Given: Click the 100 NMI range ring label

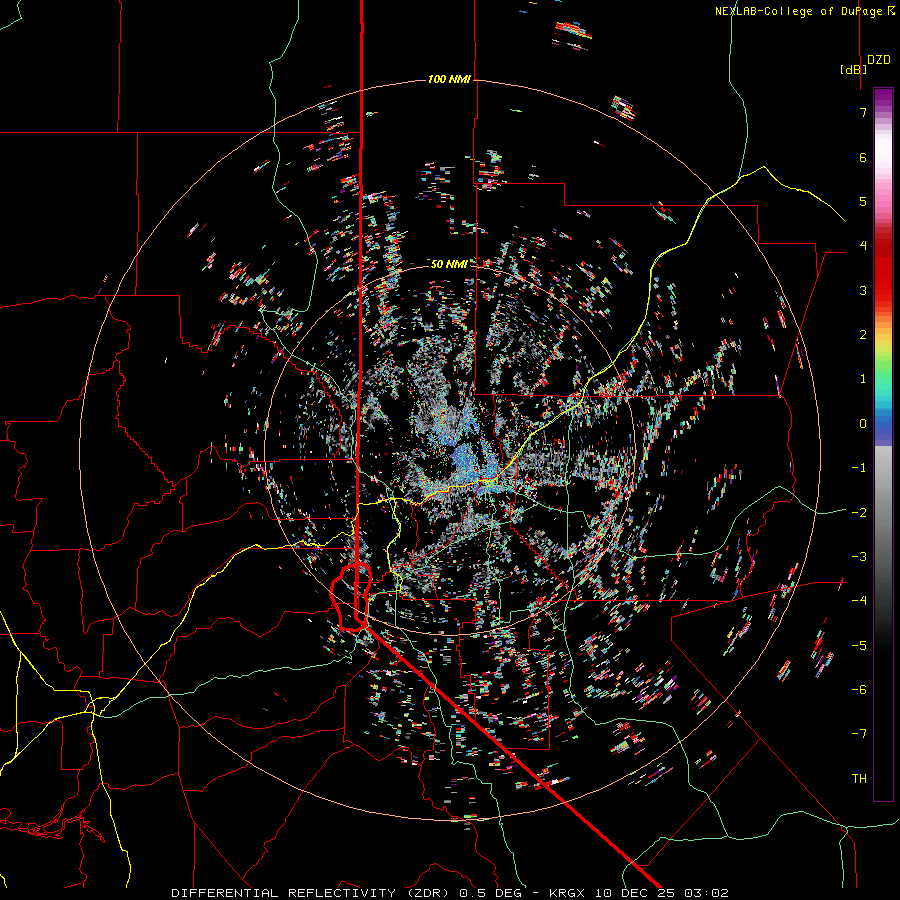Looking at the screenshot, I should pos(449,79).
